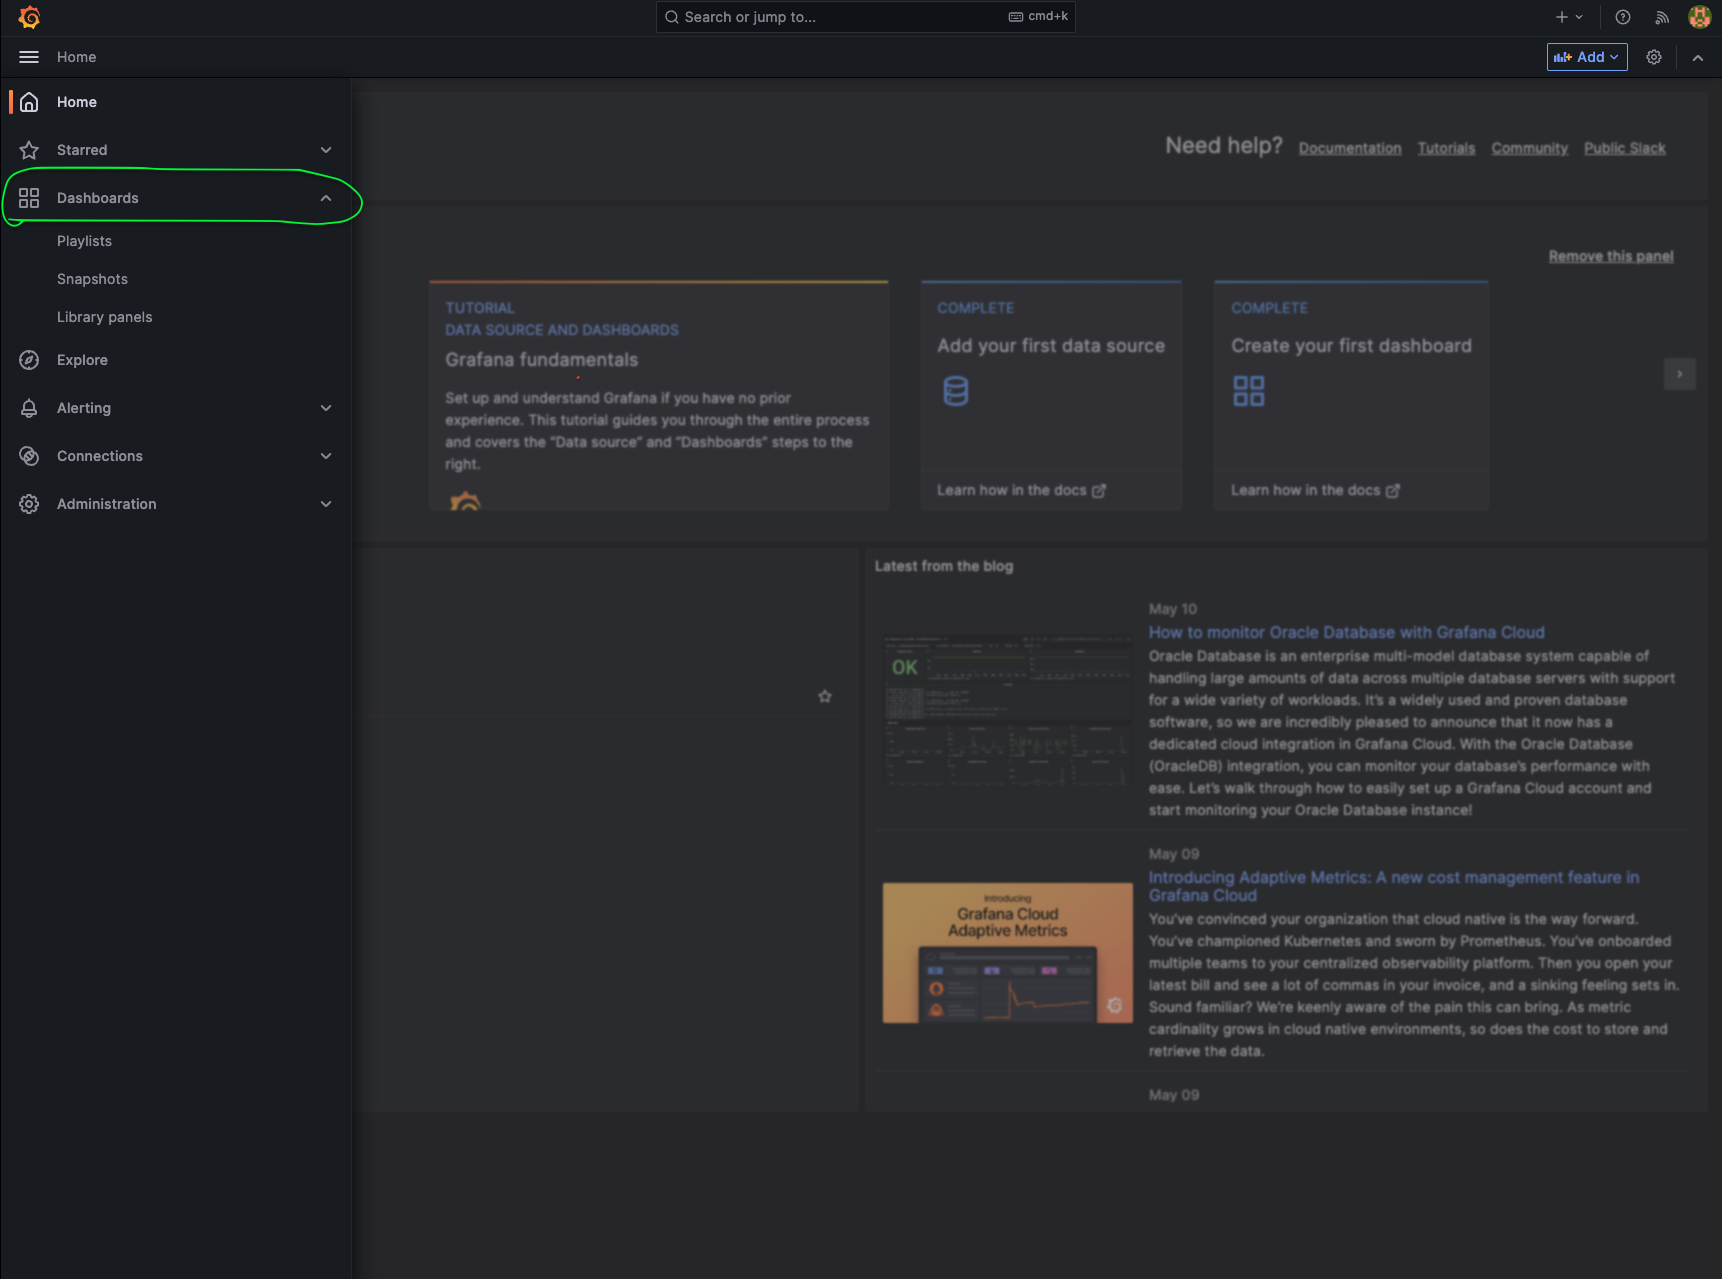Image resolution: width=1722 pixels, height=1279 pixels.
Task: Click Remove this panel link
Action: [x=1611, y=256]
